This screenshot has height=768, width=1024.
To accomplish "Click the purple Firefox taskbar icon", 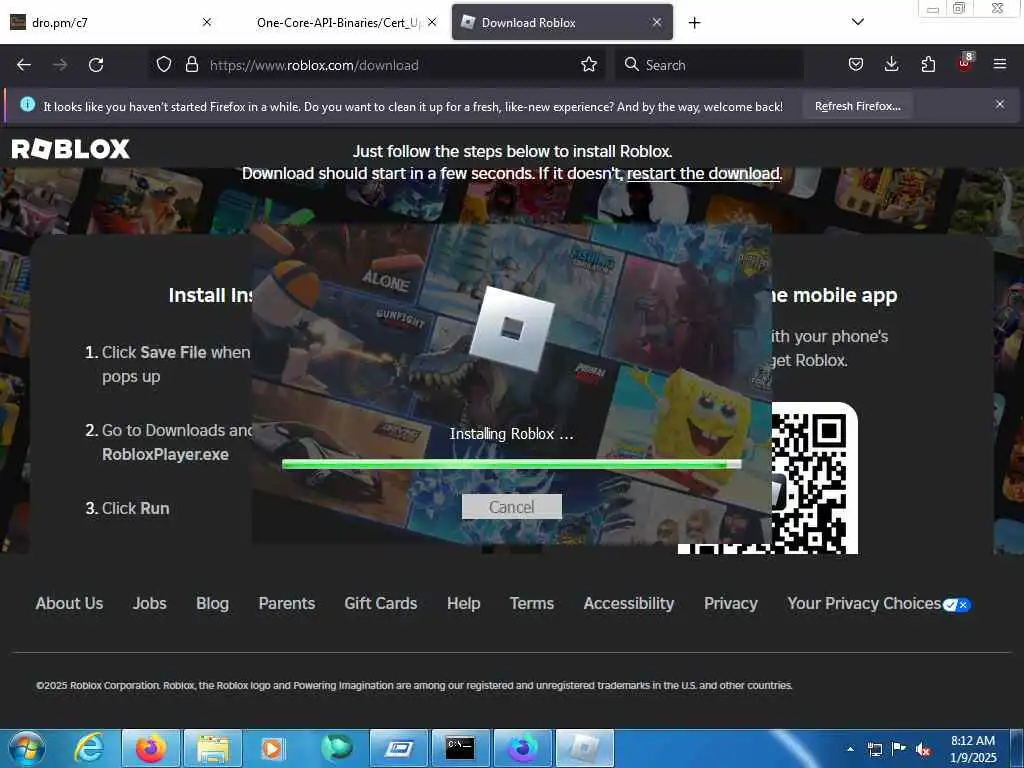I will [x=522, y=748].
